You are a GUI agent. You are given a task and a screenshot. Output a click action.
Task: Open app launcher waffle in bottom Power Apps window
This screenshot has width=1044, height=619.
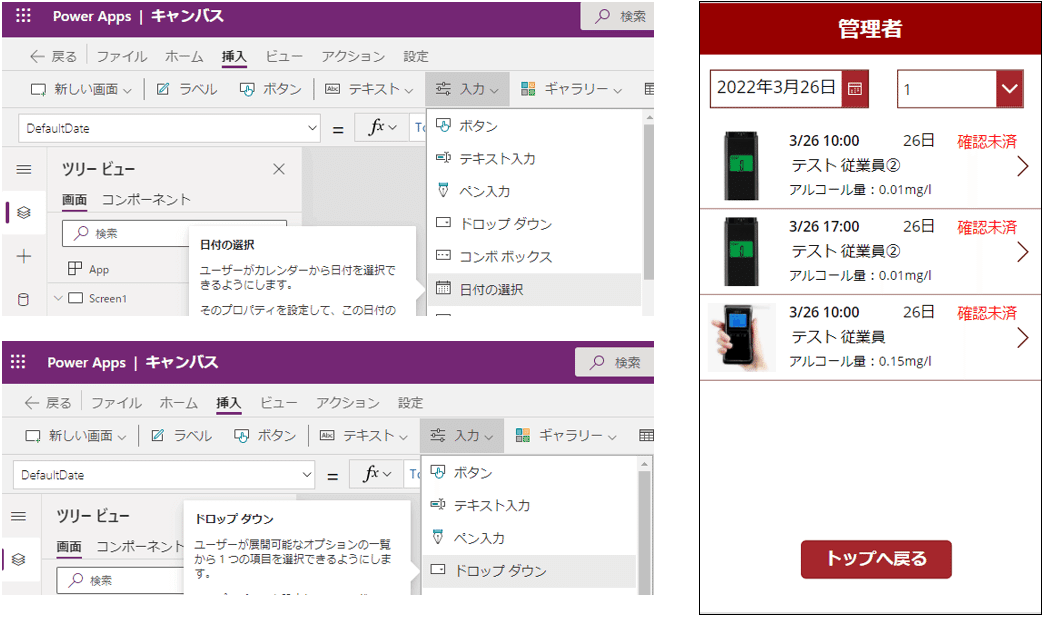[18, 362]
